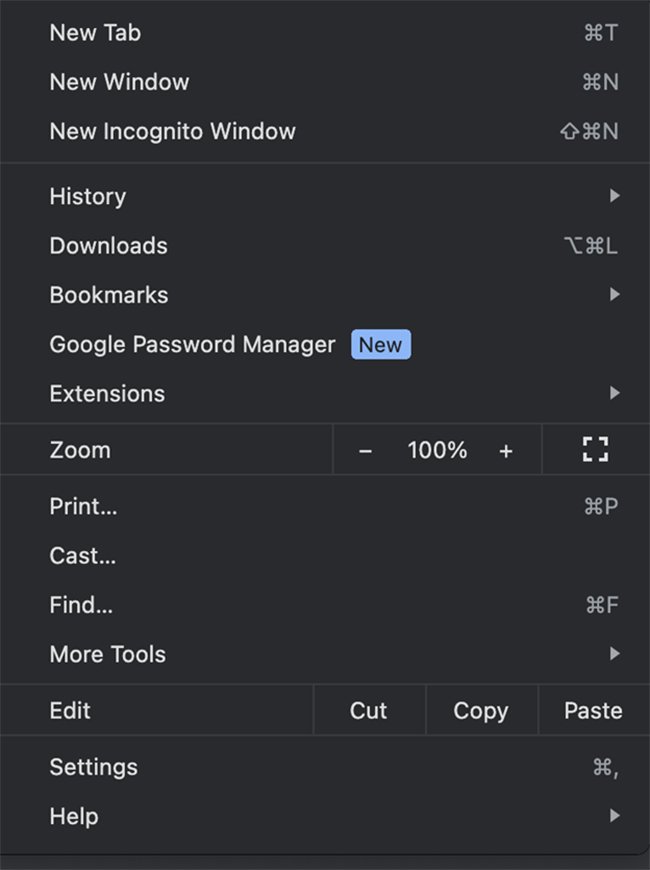Open a New Window
The image size is (650, 870).
[x=119, y=82]
